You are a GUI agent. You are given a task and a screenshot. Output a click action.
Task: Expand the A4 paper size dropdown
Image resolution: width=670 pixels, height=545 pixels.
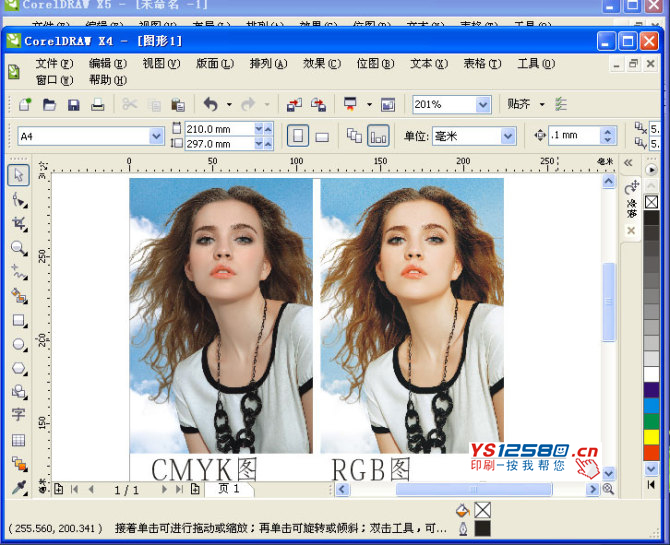(156, 136)
